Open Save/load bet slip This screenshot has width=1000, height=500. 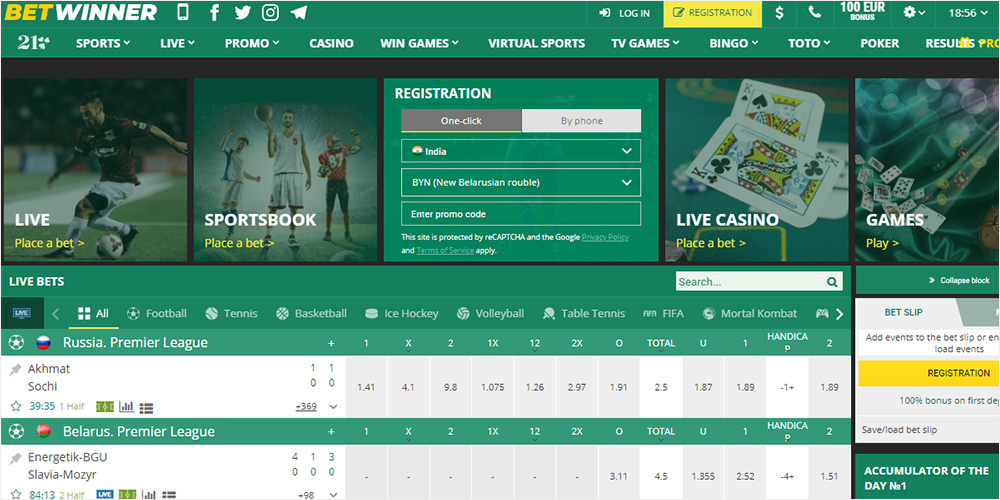pos(899,430)
